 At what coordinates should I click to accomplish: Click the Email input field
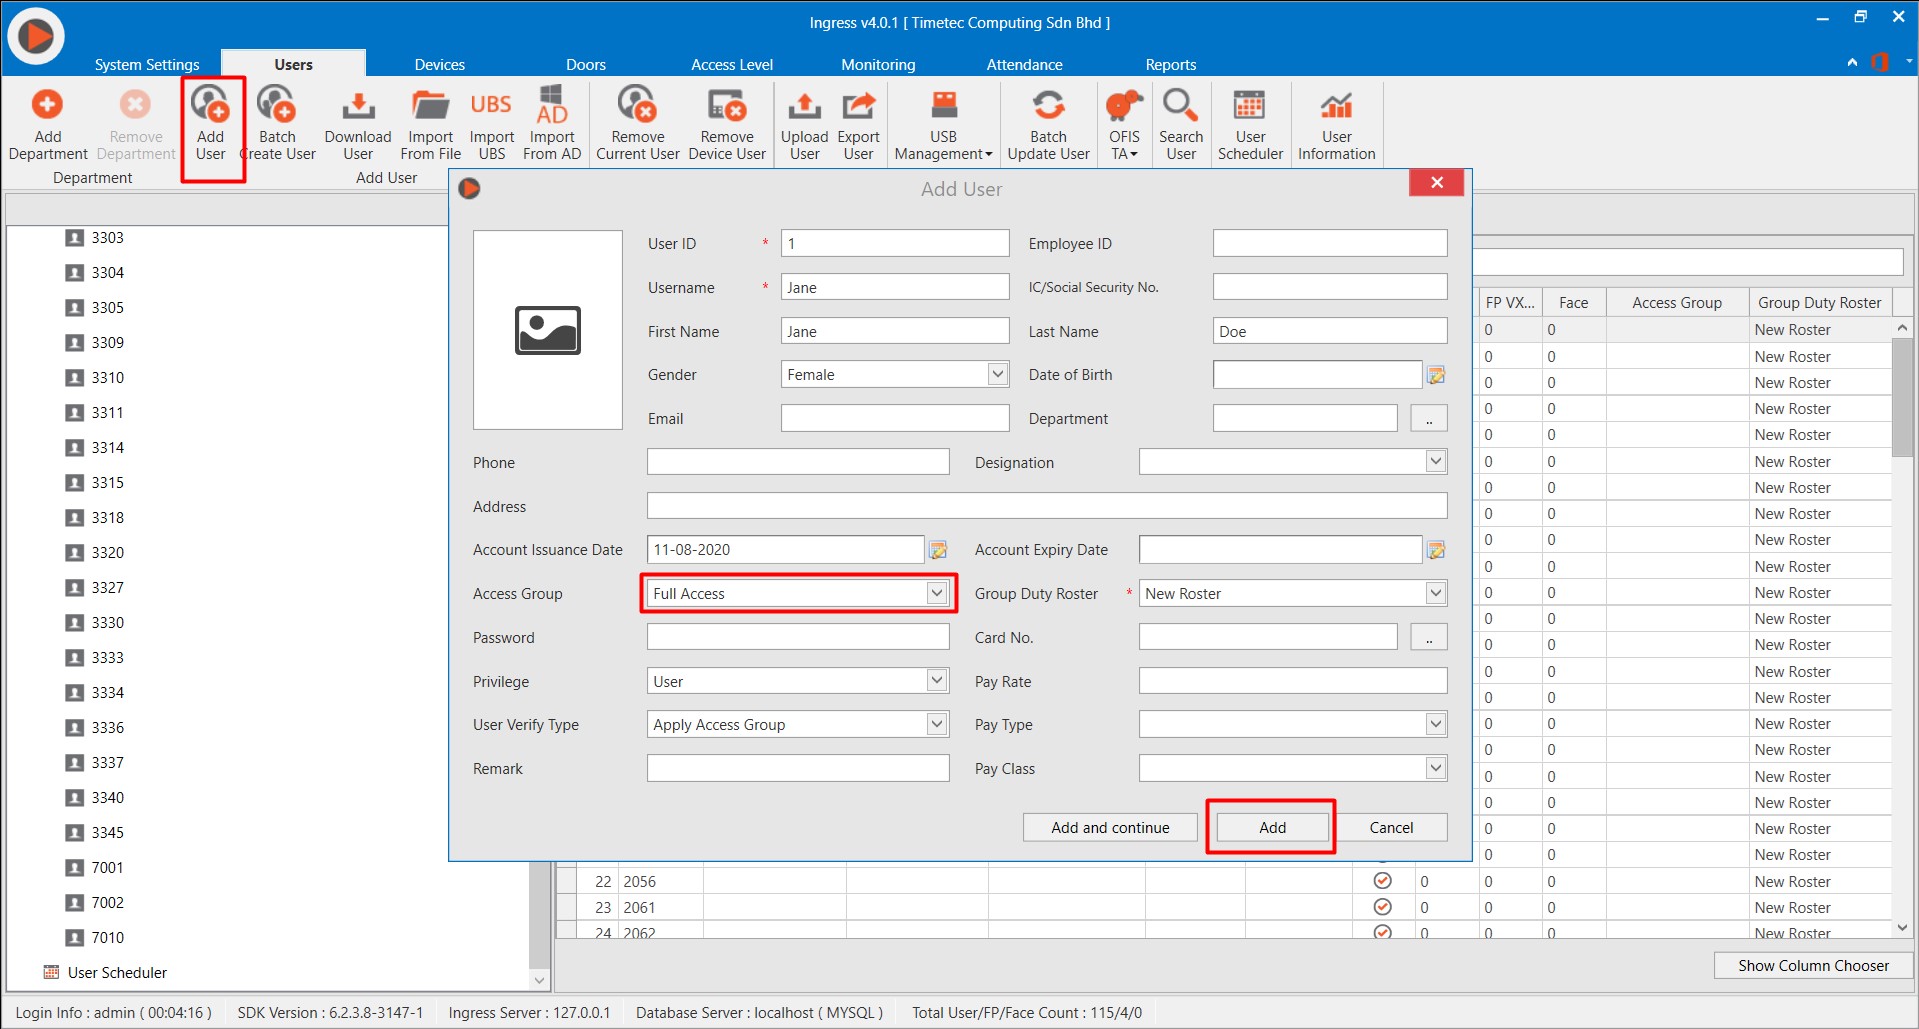(x=894, y=418)
